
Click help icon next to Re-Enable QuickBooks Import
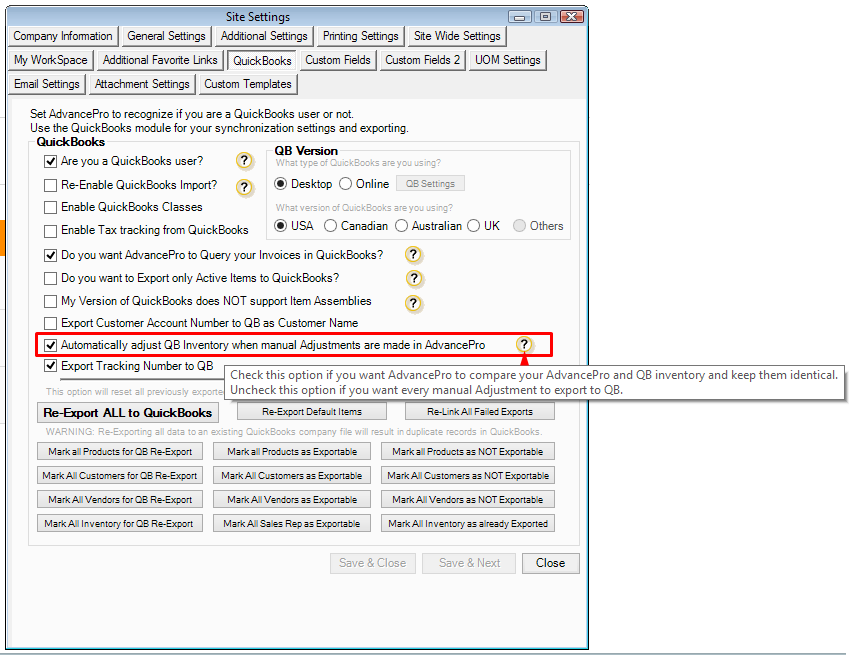(244, 186)
